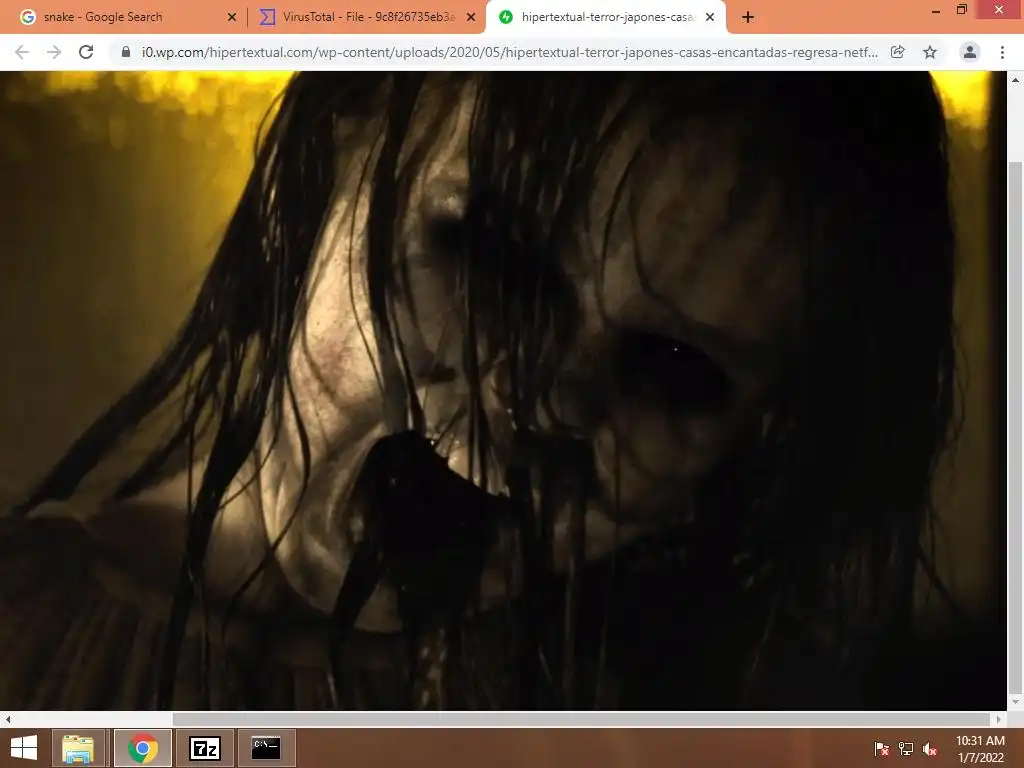
Task: Close the hipertextual-terror-japones tab
Action: [710, 17]
